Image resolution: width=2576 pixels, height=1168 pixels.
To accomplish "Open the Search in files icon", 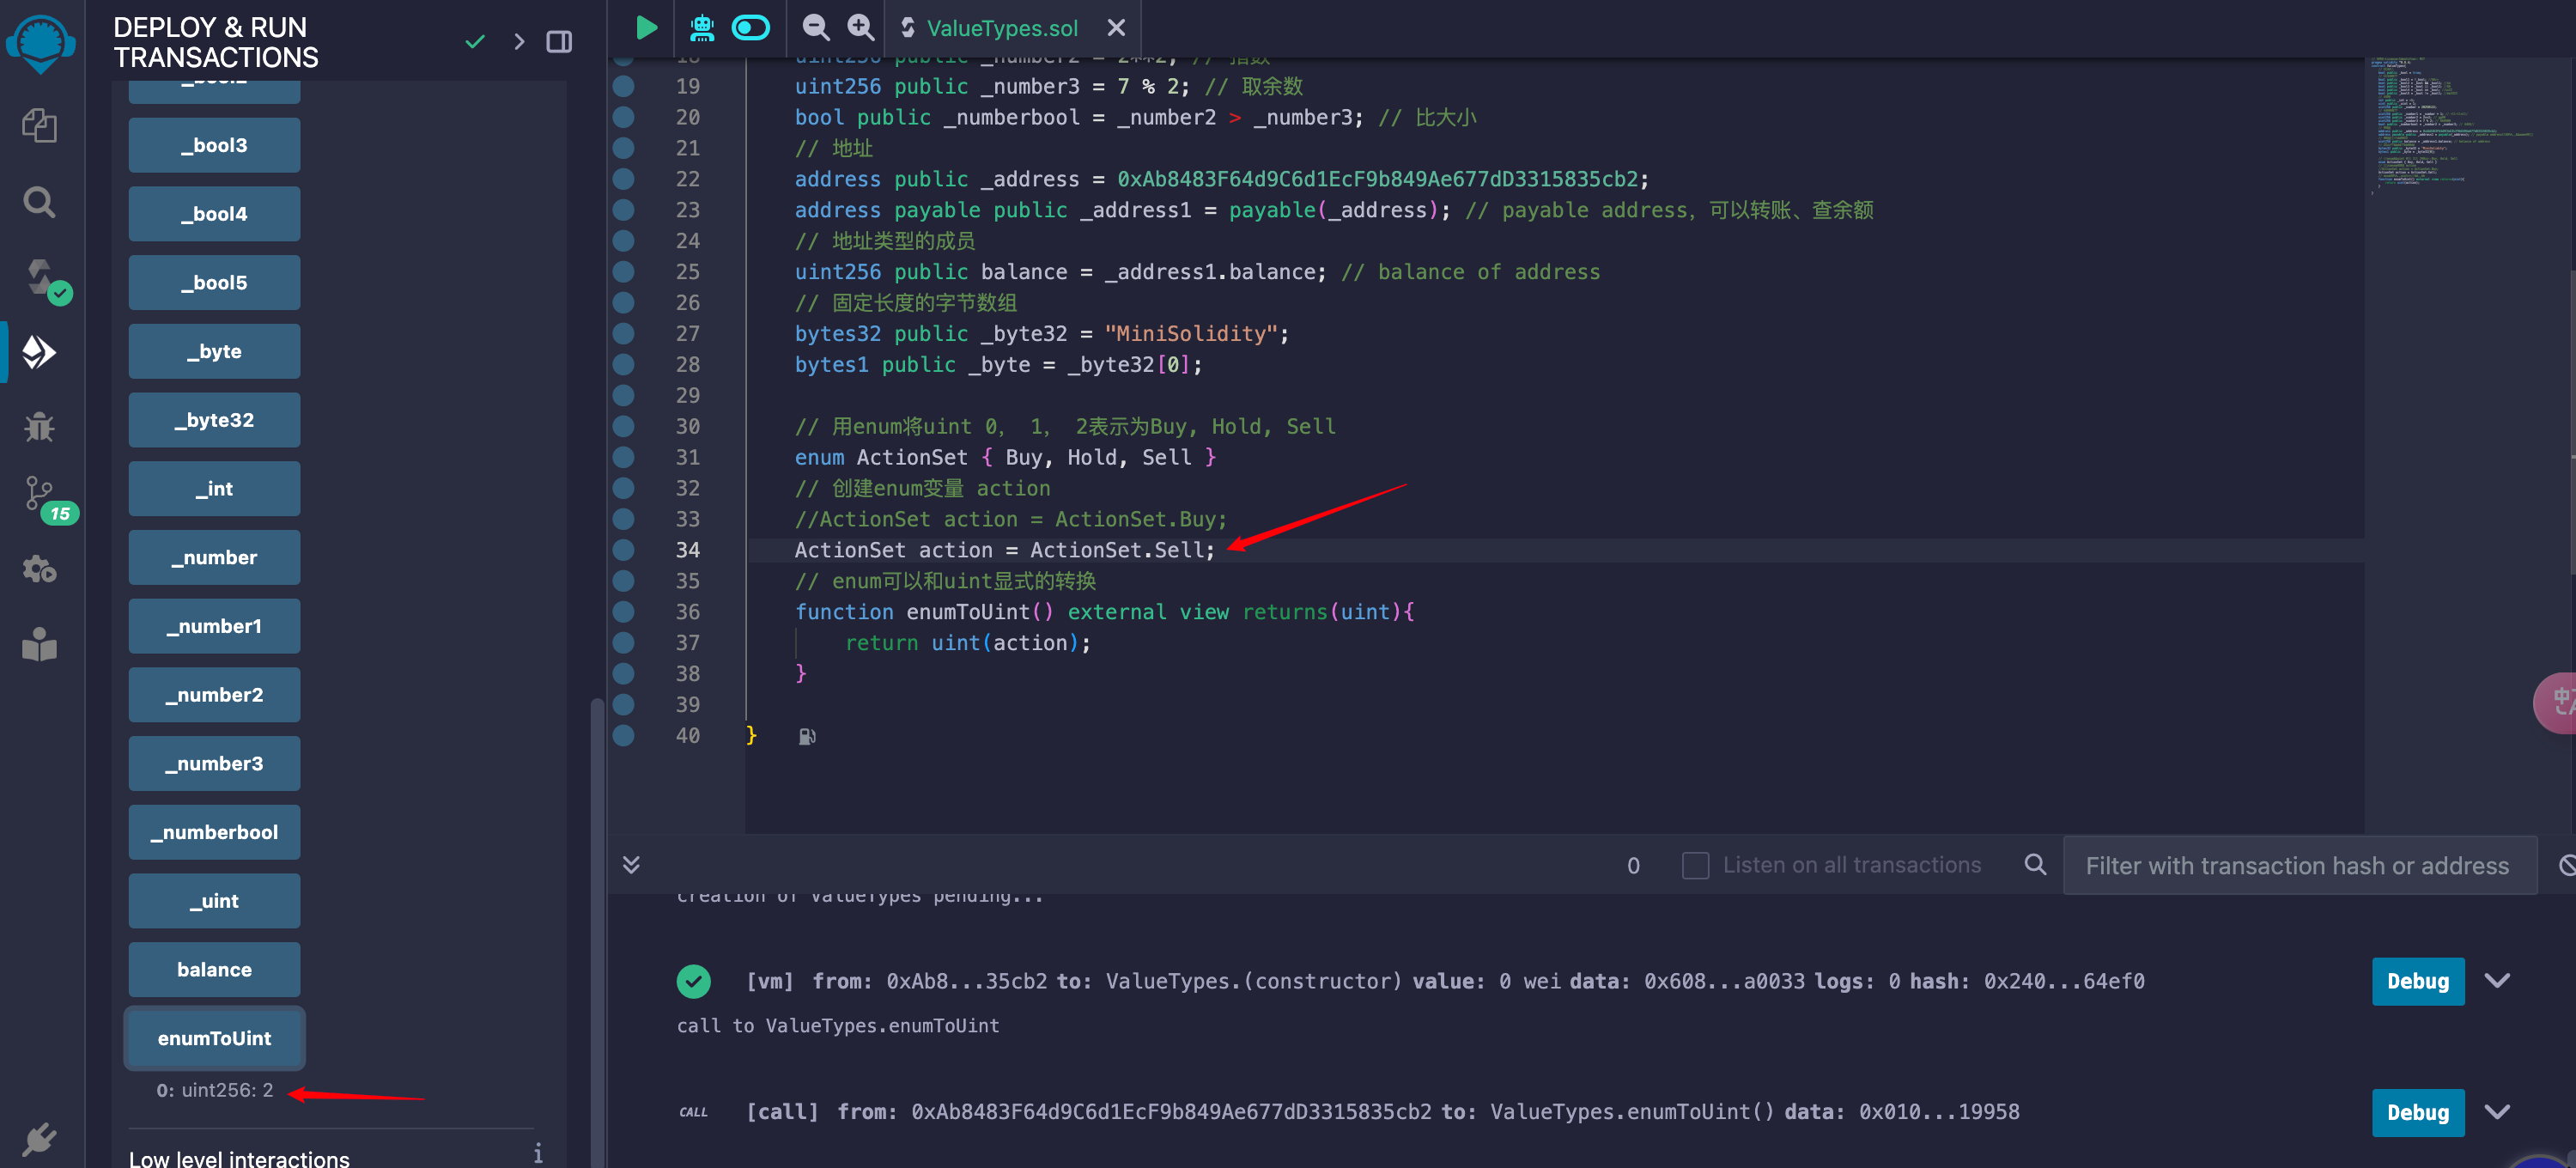I will click(x=40, y=202).
